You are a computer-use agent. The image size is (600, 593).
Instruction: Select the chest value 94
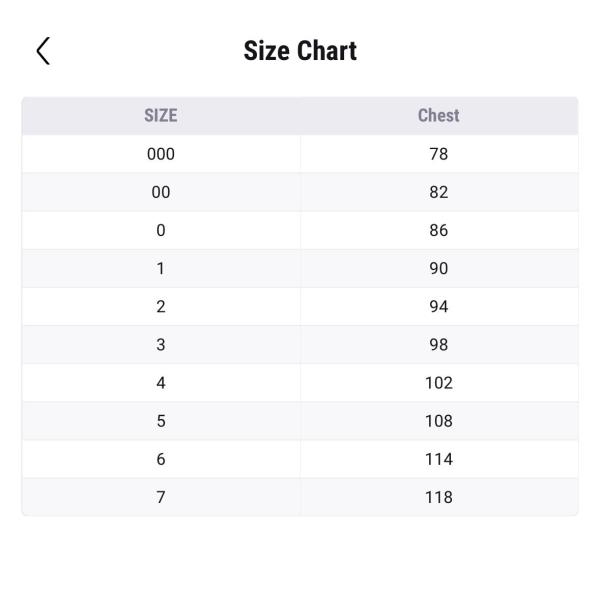coord(438,306)
